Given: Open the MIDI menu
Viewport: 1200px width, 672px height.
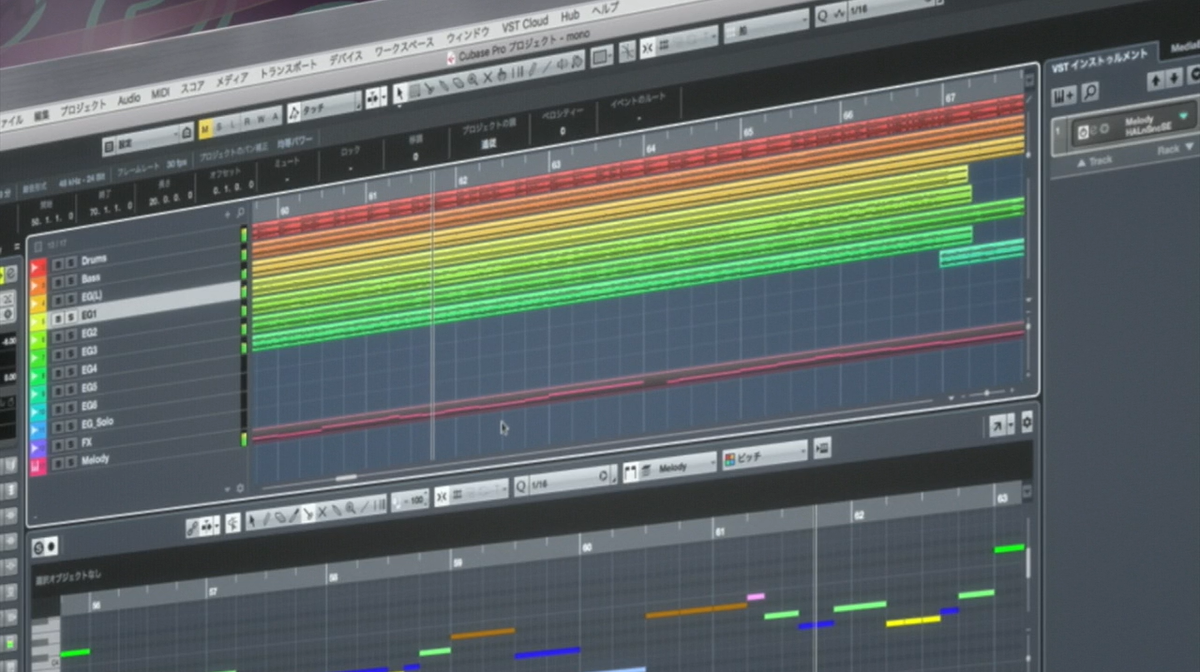Looking at the screenshot, I should tap(161, 94).
